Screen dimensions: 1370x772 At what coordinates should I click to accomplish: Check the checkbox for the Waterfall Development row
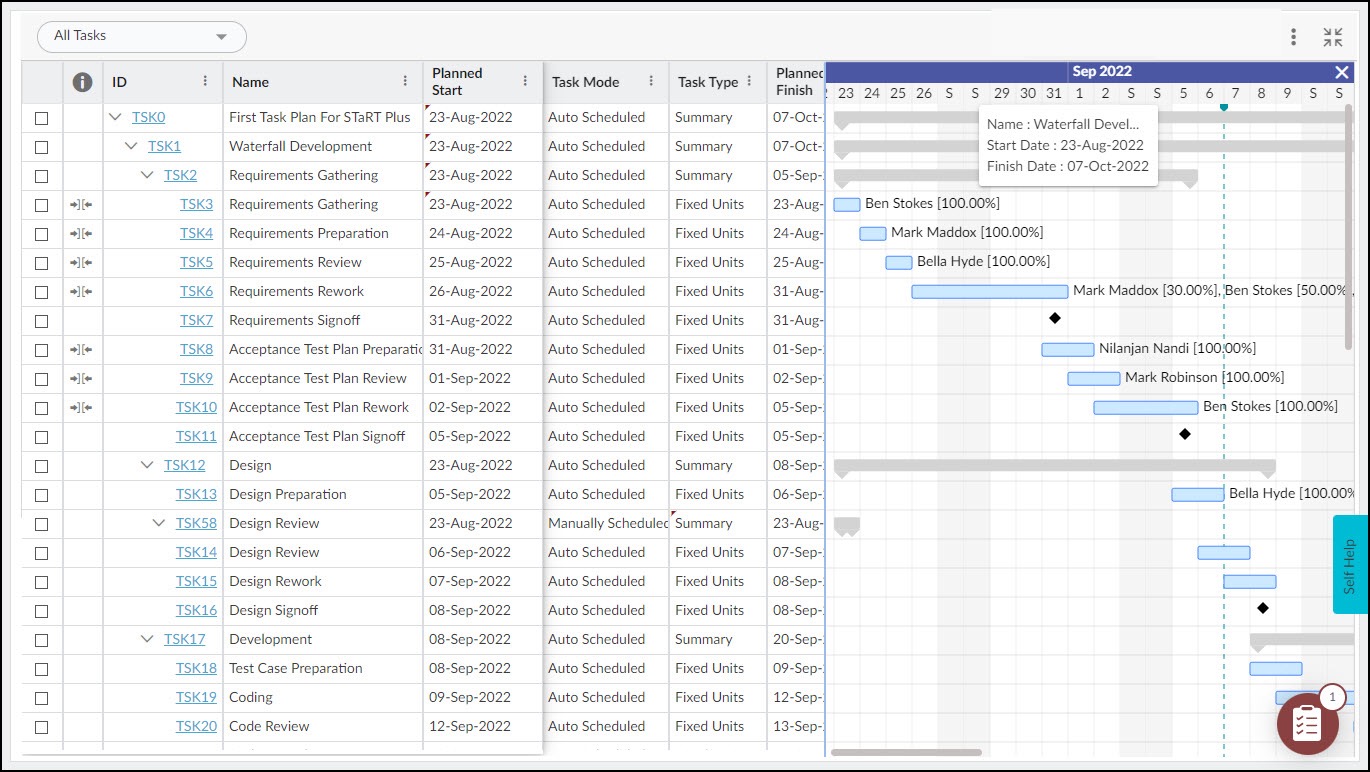pyautogui.click(x=41, y=146)
